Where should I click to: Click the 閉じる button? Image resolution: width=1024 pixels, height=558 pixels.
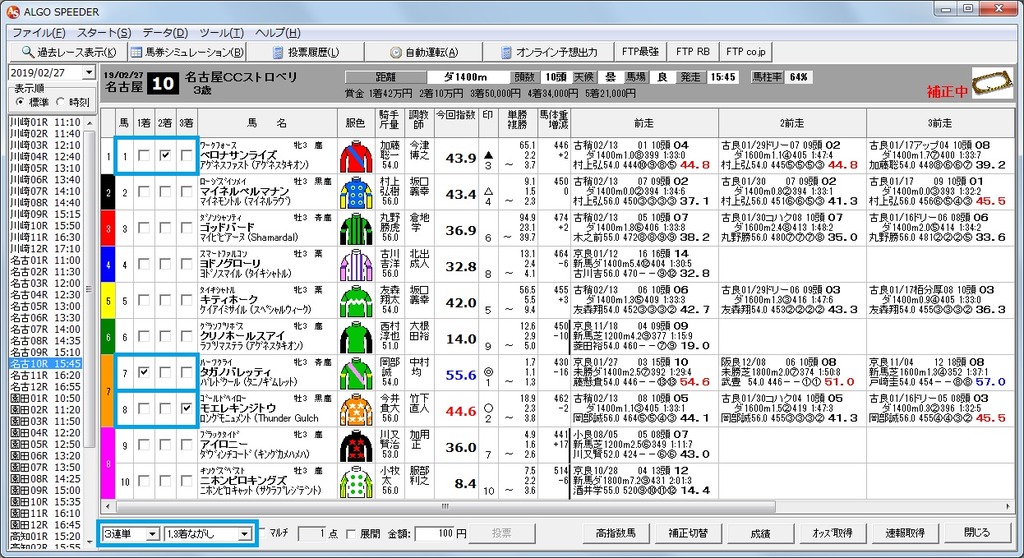[977, 533]
